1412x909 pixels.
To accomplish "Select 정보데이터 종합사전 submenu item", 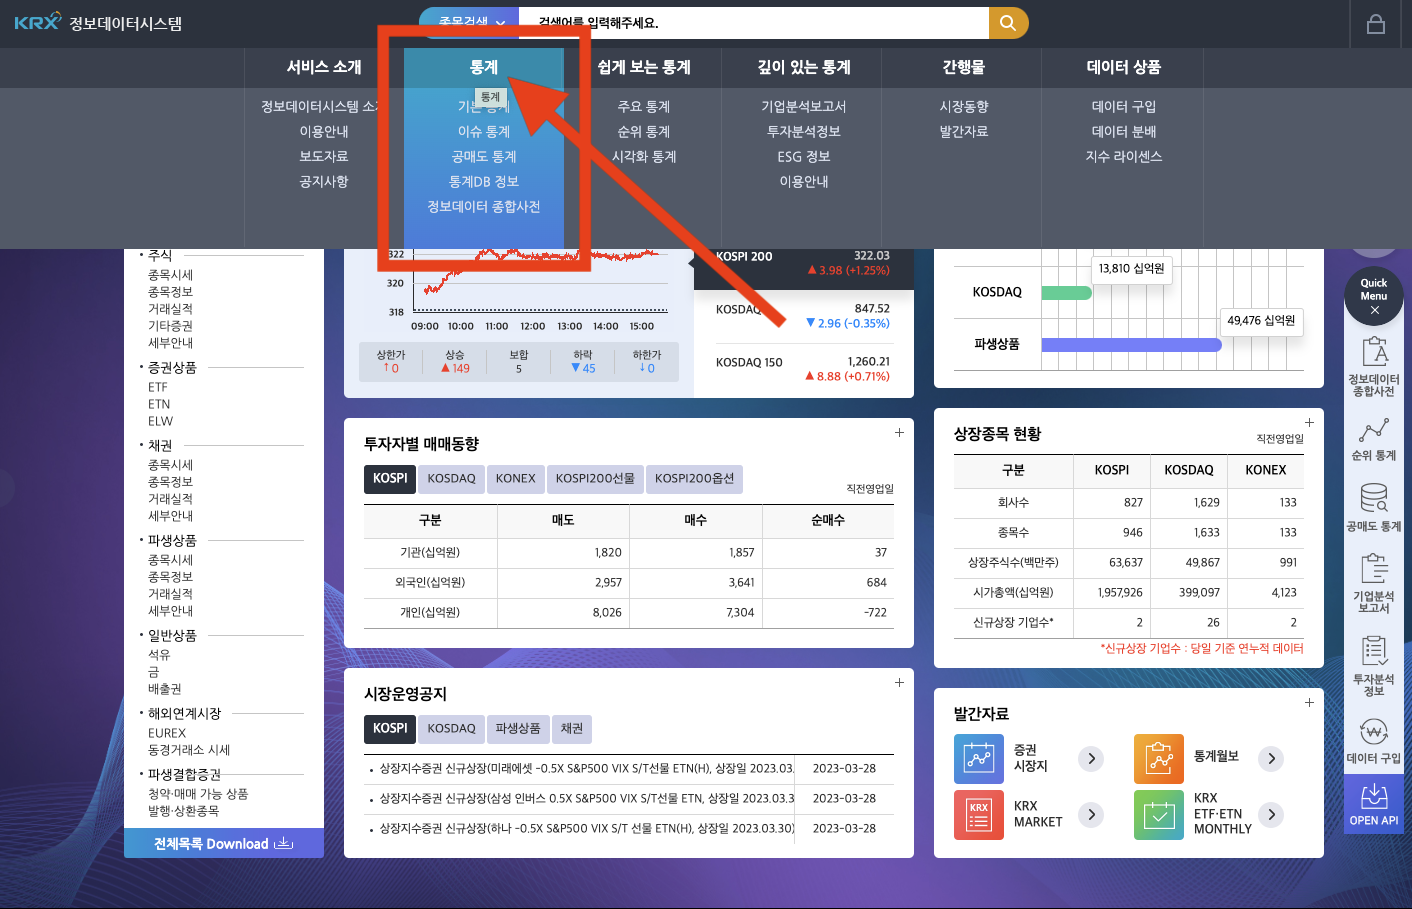I will tap(484, 207).
